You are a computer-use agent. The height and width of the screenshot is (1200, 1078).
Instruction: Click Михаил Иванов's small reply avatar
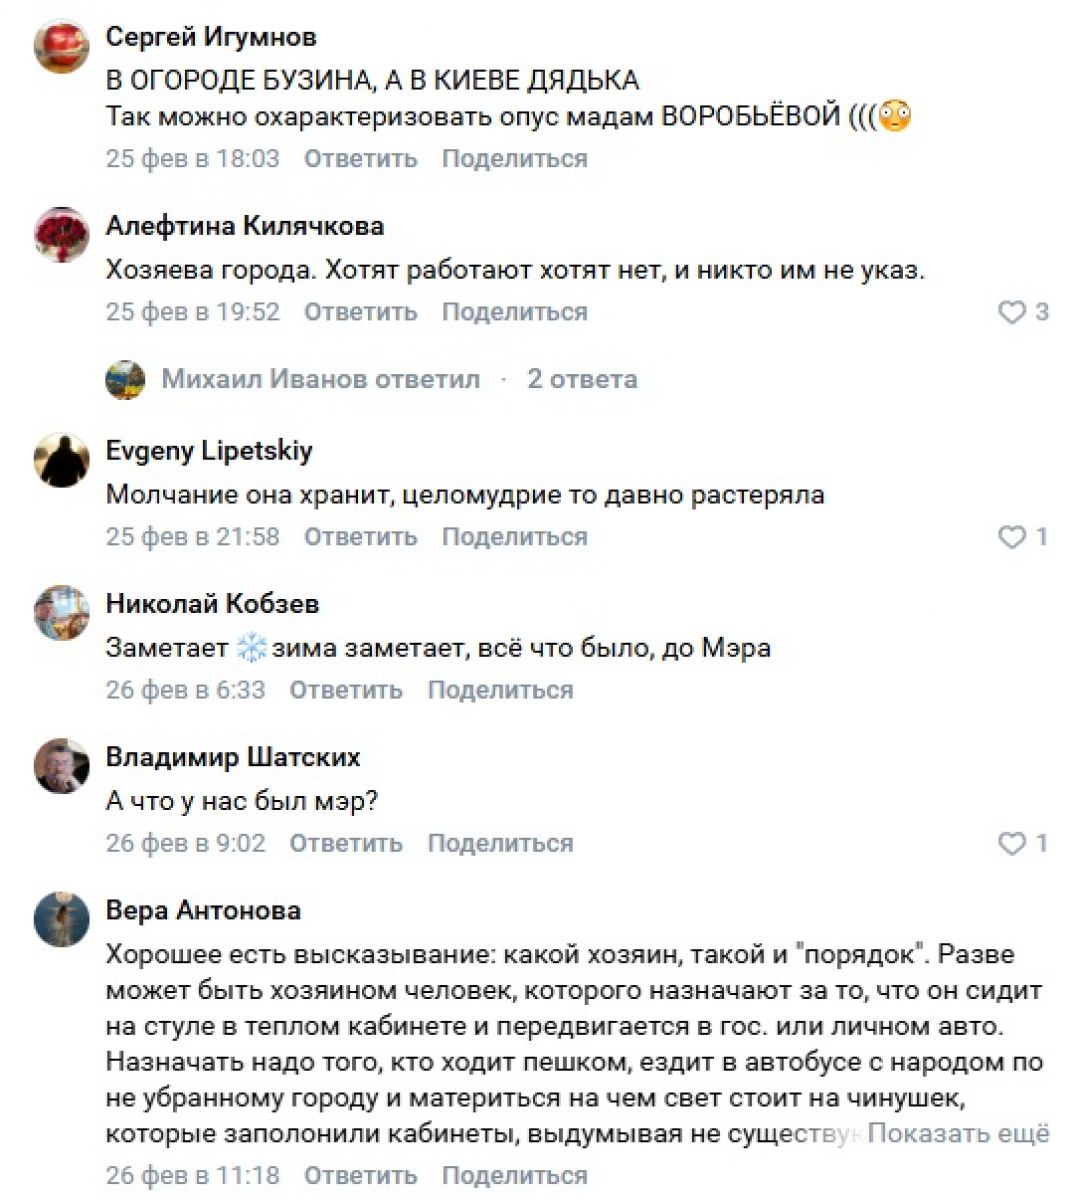(126, 380)
